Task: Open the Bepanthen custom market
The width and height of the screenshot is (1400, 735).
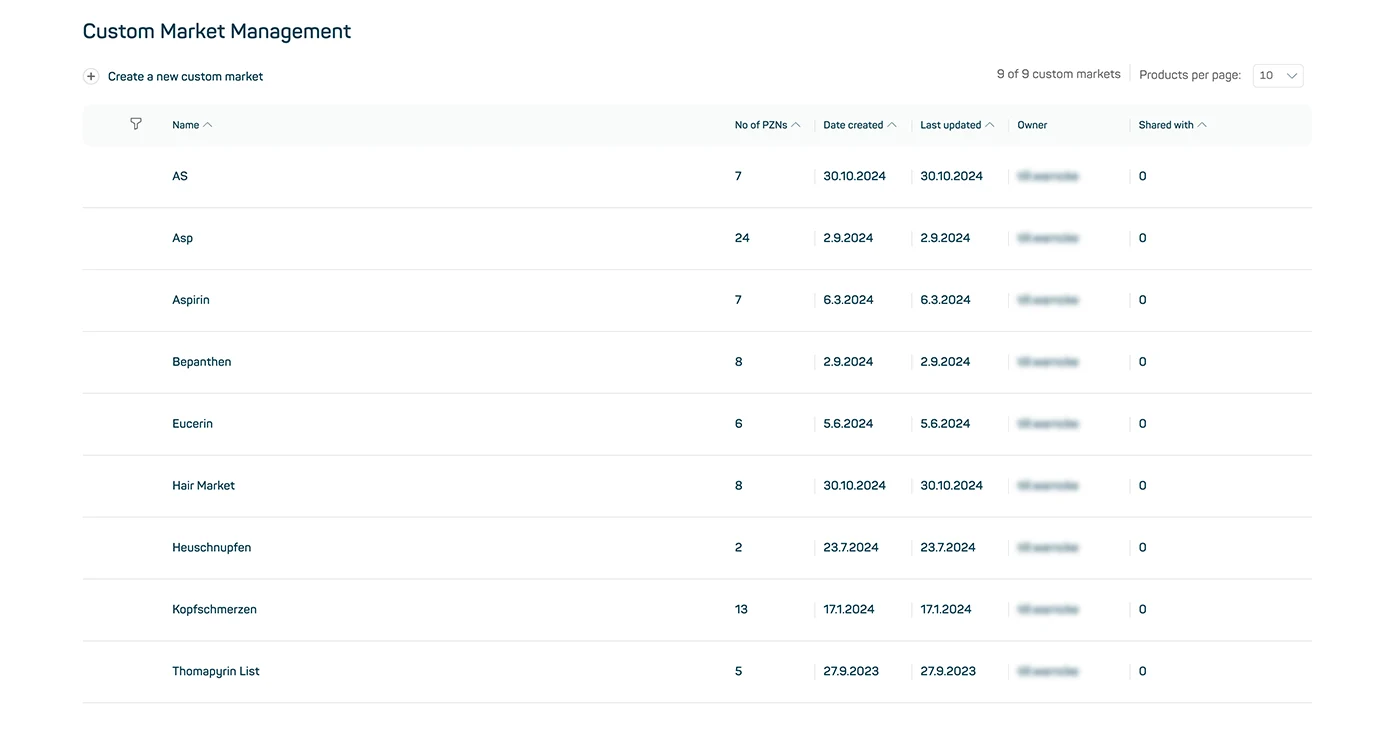Action: [202, 362]
